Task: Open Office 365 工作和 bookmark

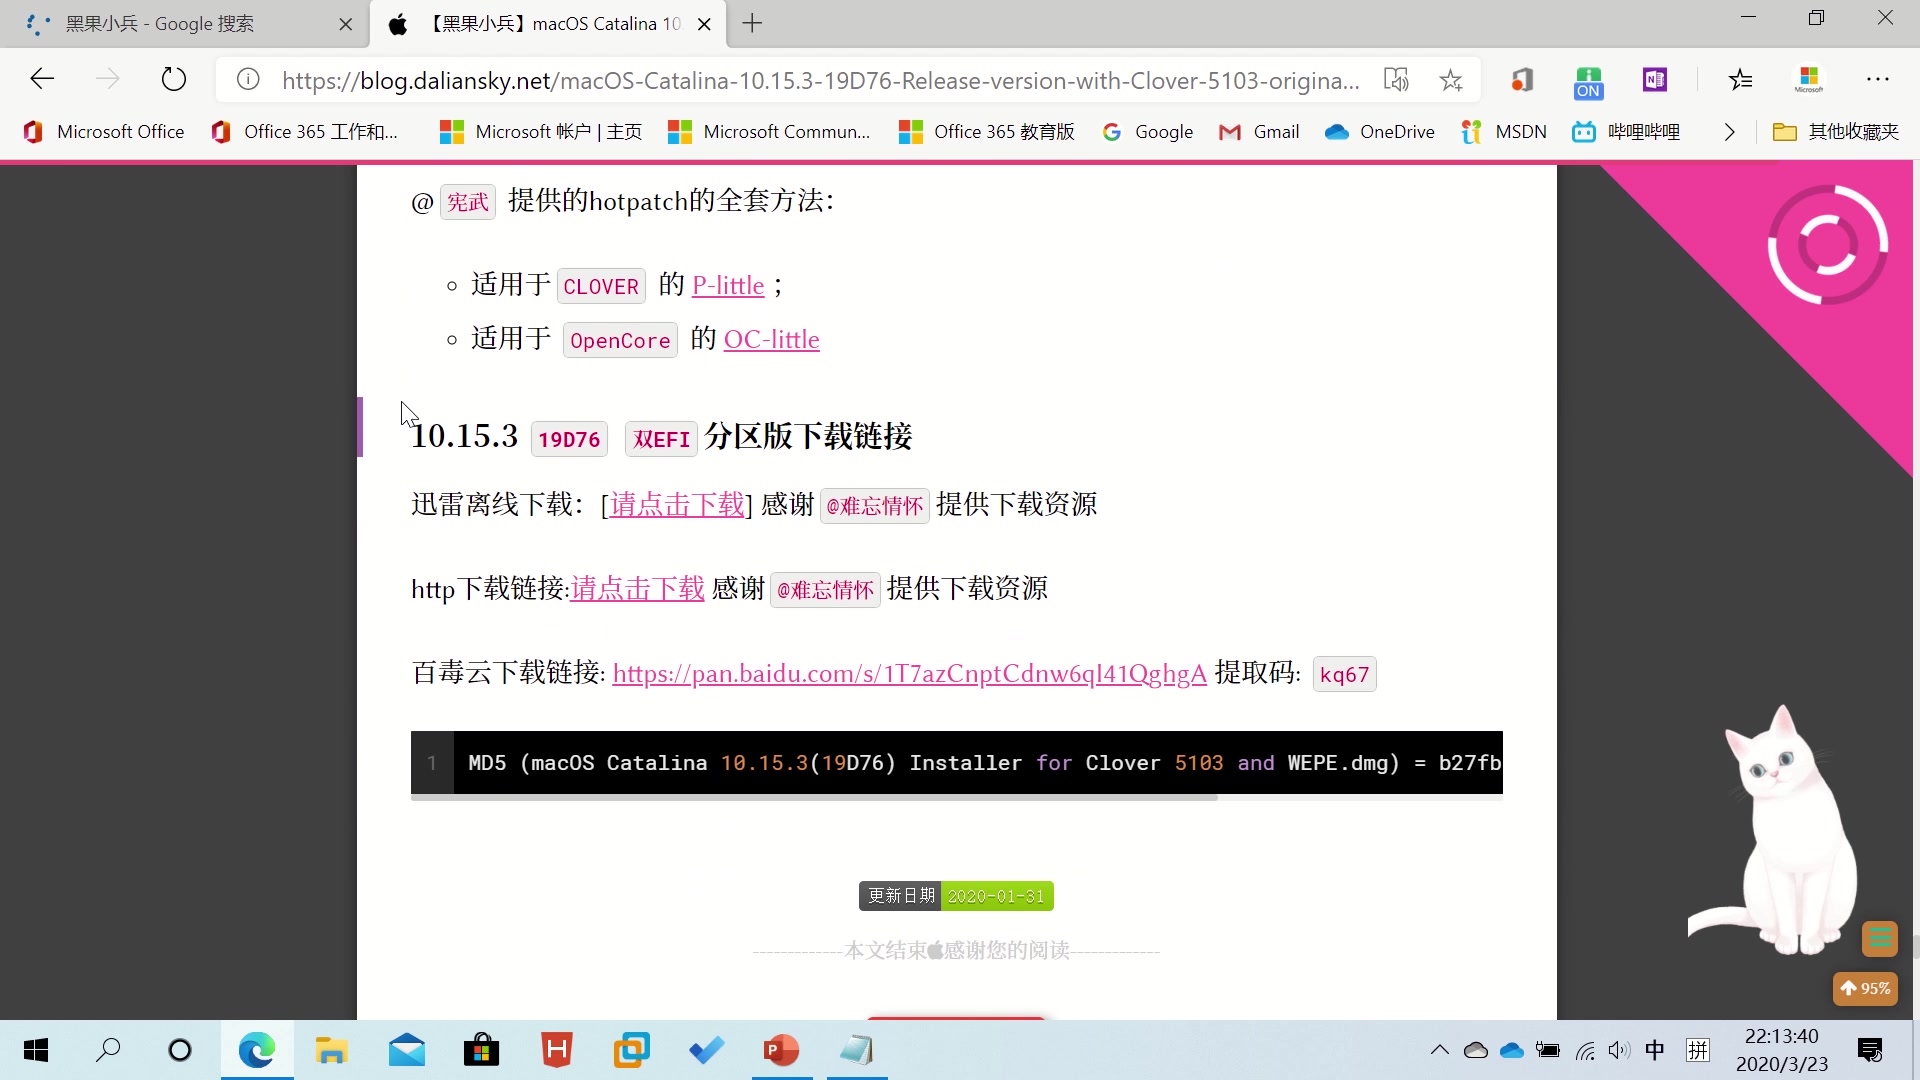Action: click(305, 132)
